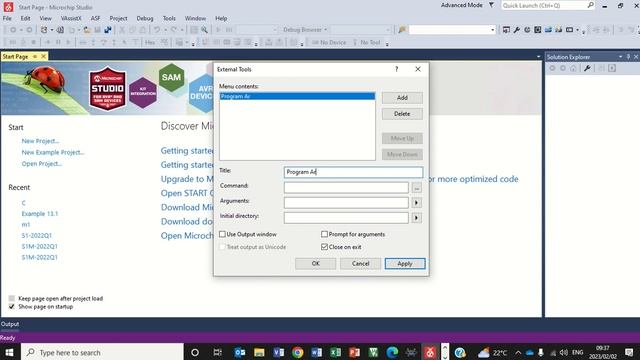Click the Find in Files magnifier icon
640x360 pixels.
click(x=204, y=30)
